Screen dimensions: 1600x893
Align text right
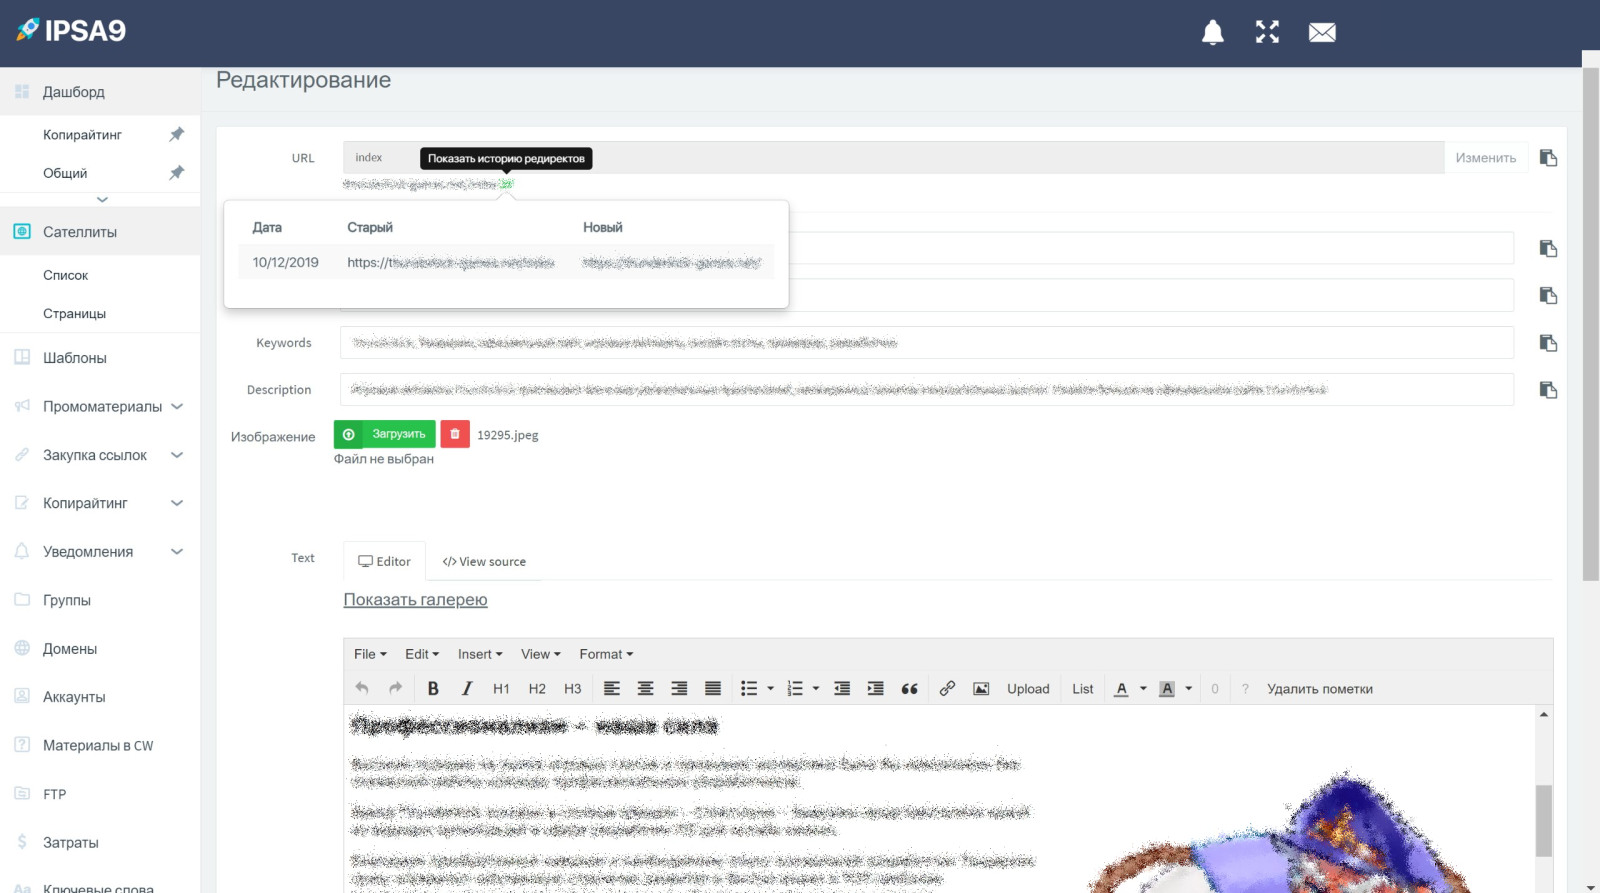click(679, 688)
